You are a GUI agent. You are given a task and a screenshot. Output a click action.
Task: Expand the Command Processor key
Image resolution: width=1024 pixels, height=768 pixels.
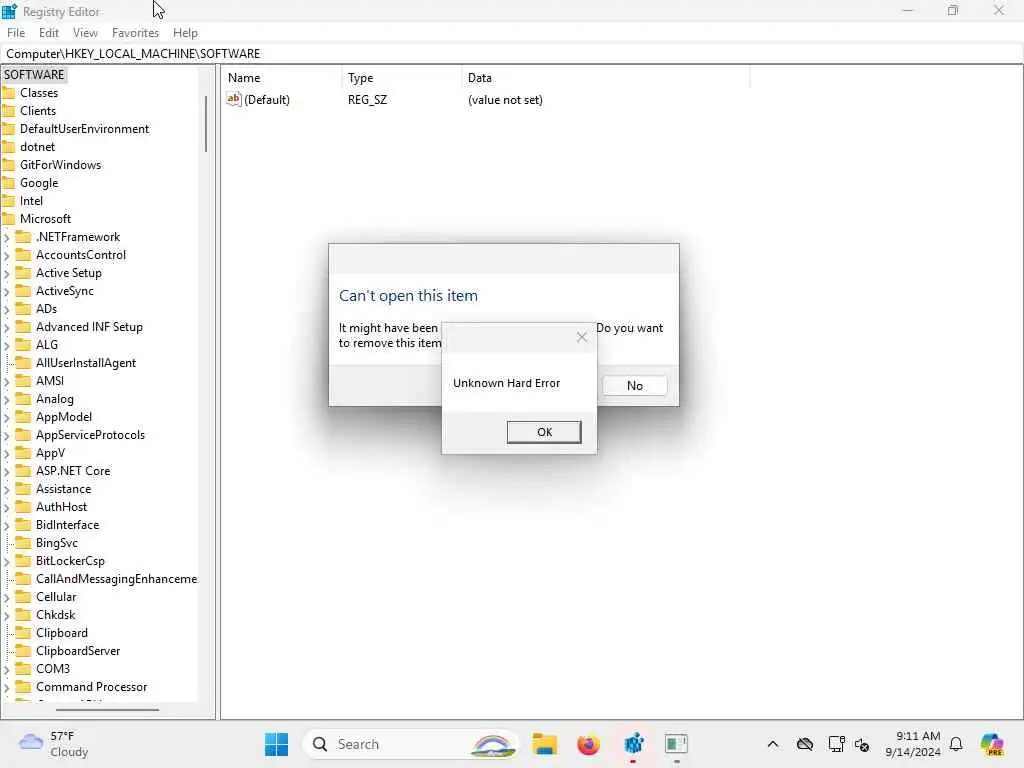pos(7,688)
